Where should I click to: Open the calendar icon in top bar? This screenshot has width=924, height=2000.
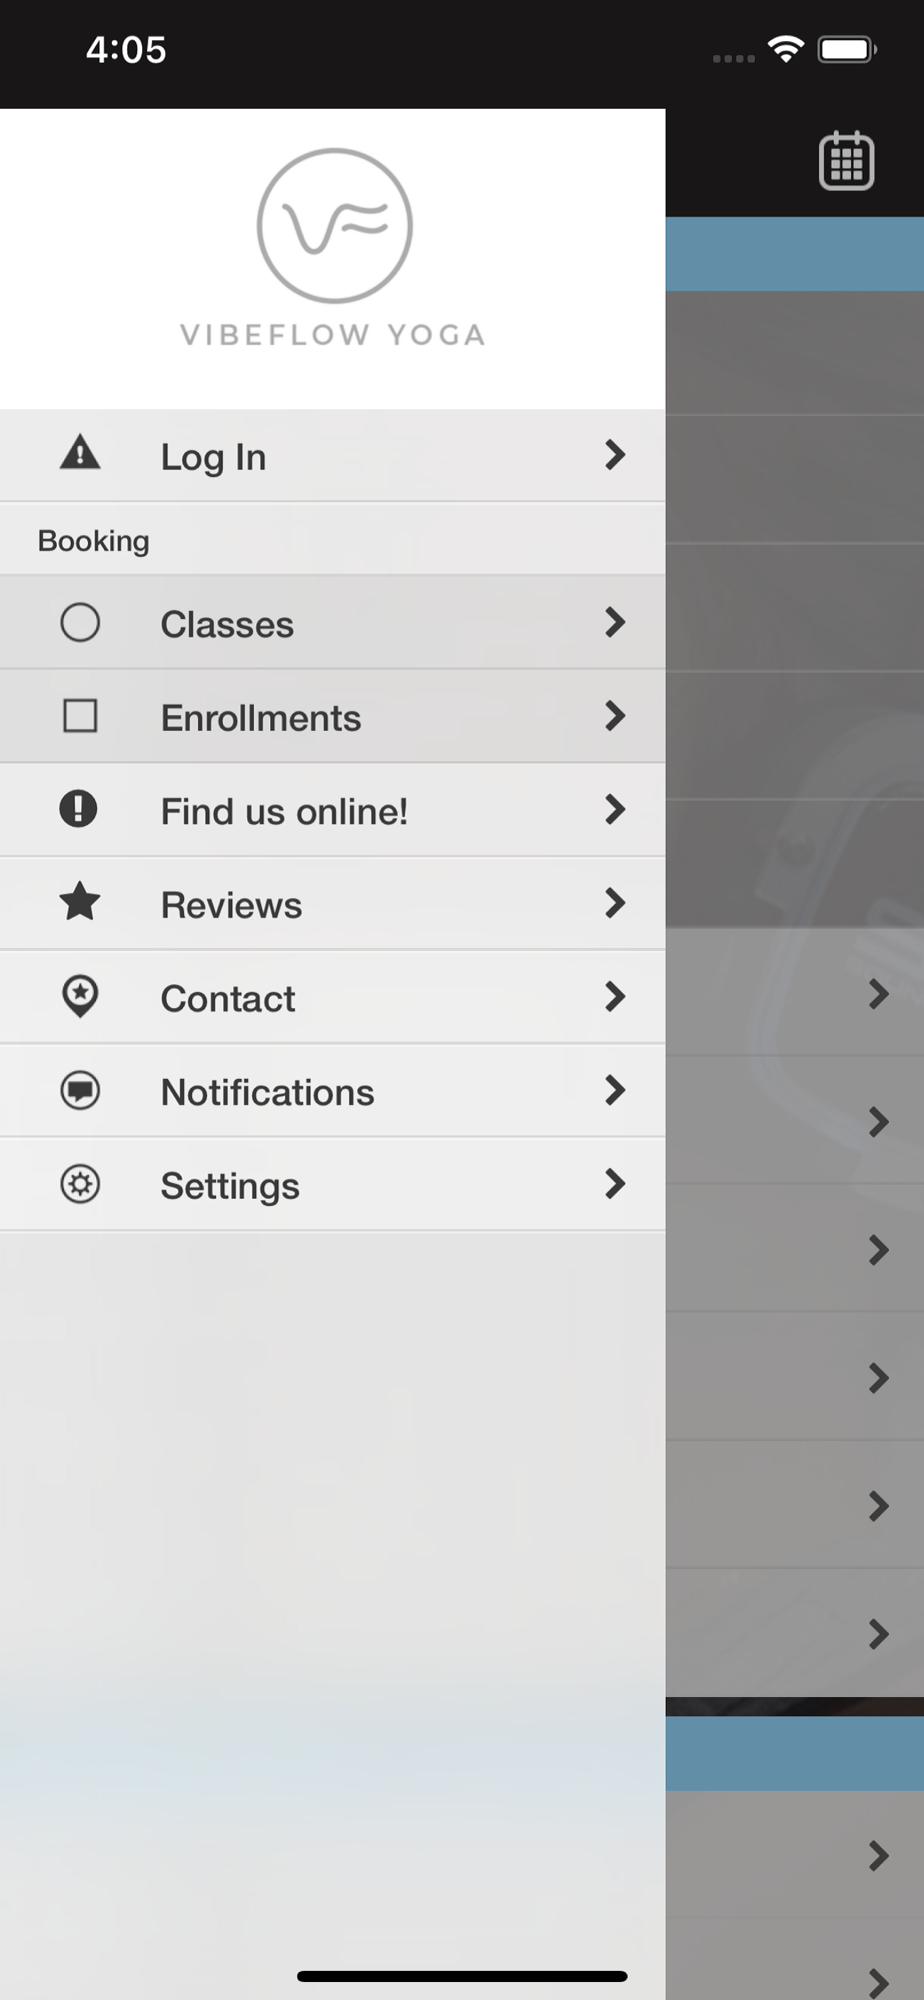(x=846, y=161)
